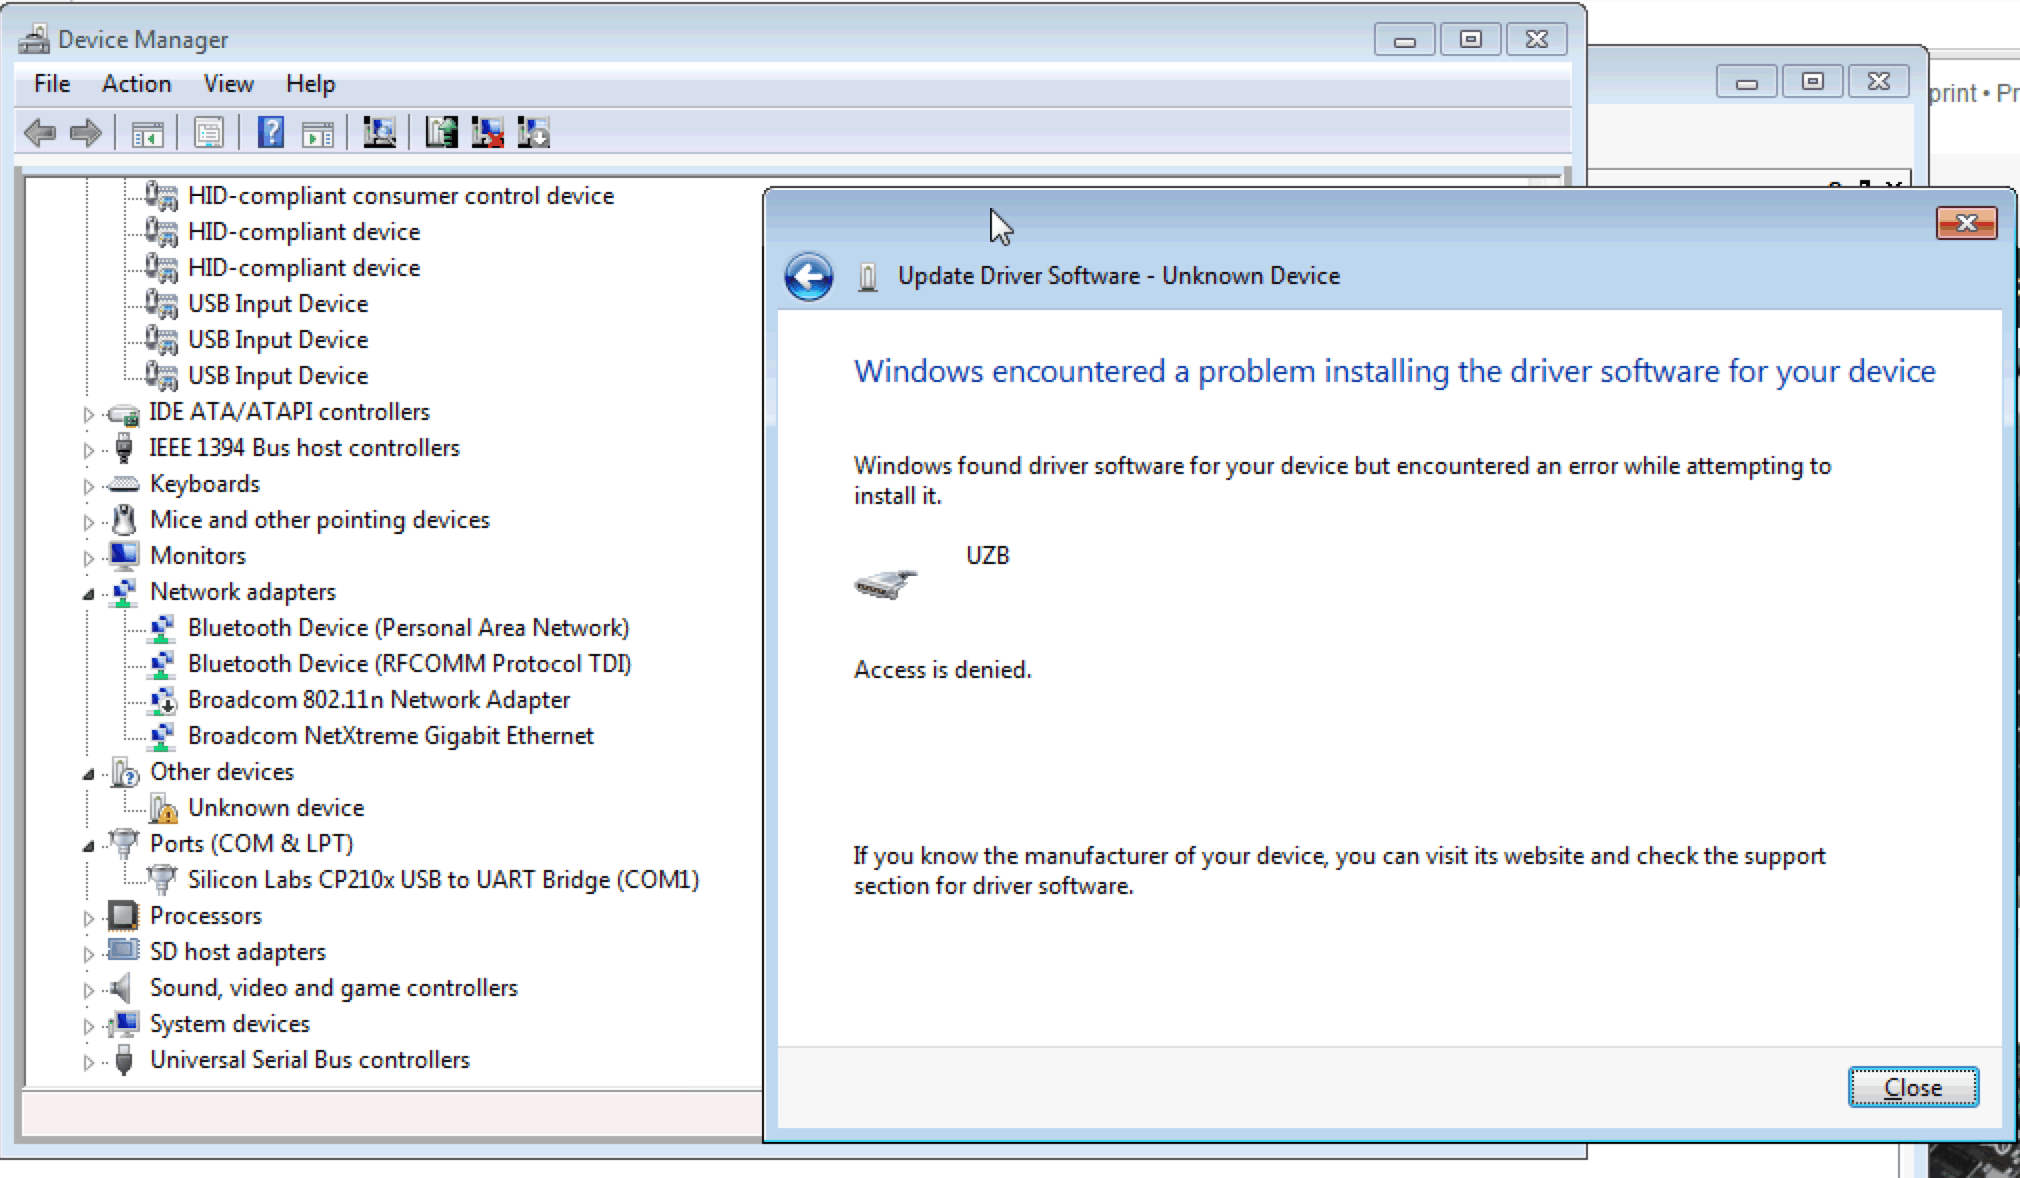Open the Action menu
Image resolution: width=2020 pixels, height=1178 pixels.
point(136,84)
